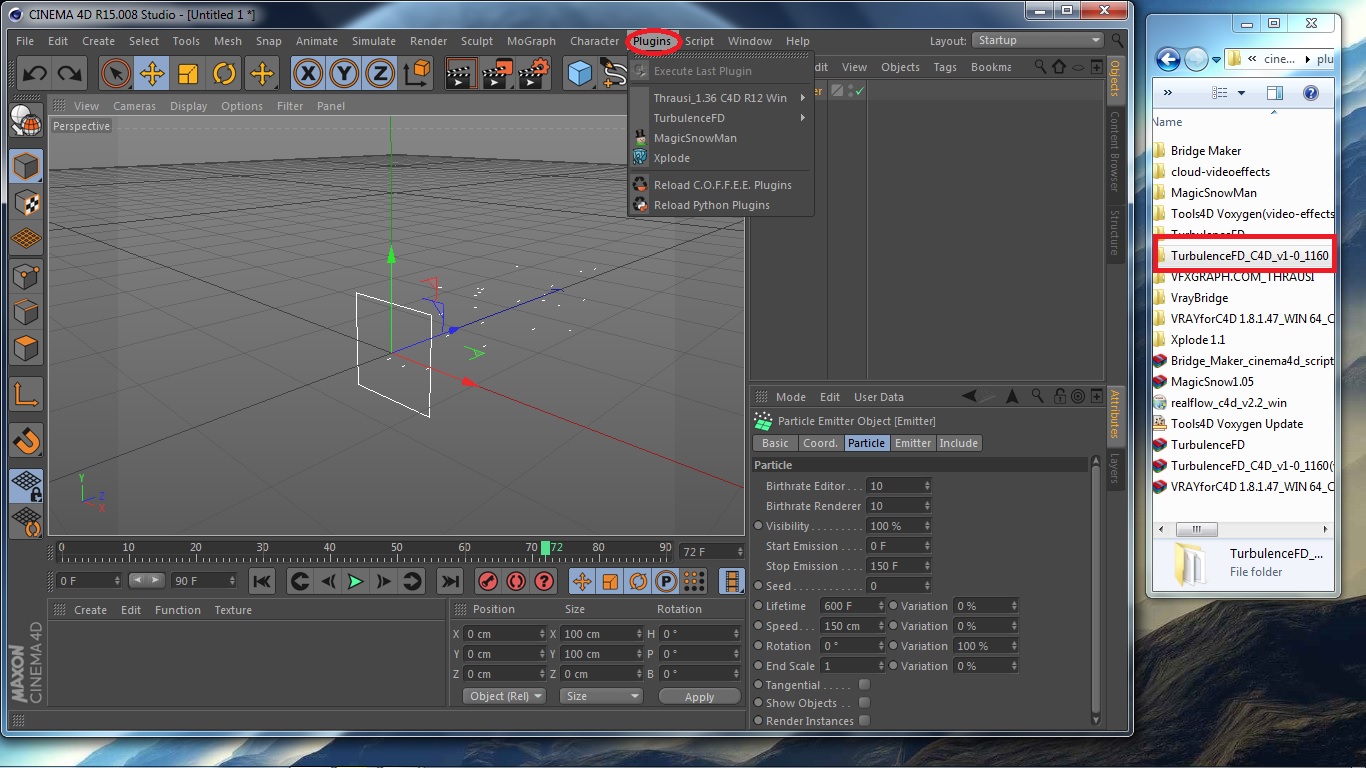The width and height of the screenshot is (1366, 768).
Task: Click Record Active Objects red key icon
Action: pos(488,581)
